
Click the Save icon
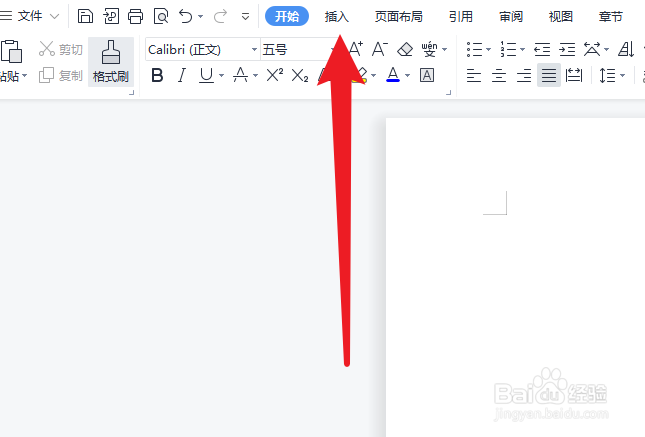click(86, 16)
